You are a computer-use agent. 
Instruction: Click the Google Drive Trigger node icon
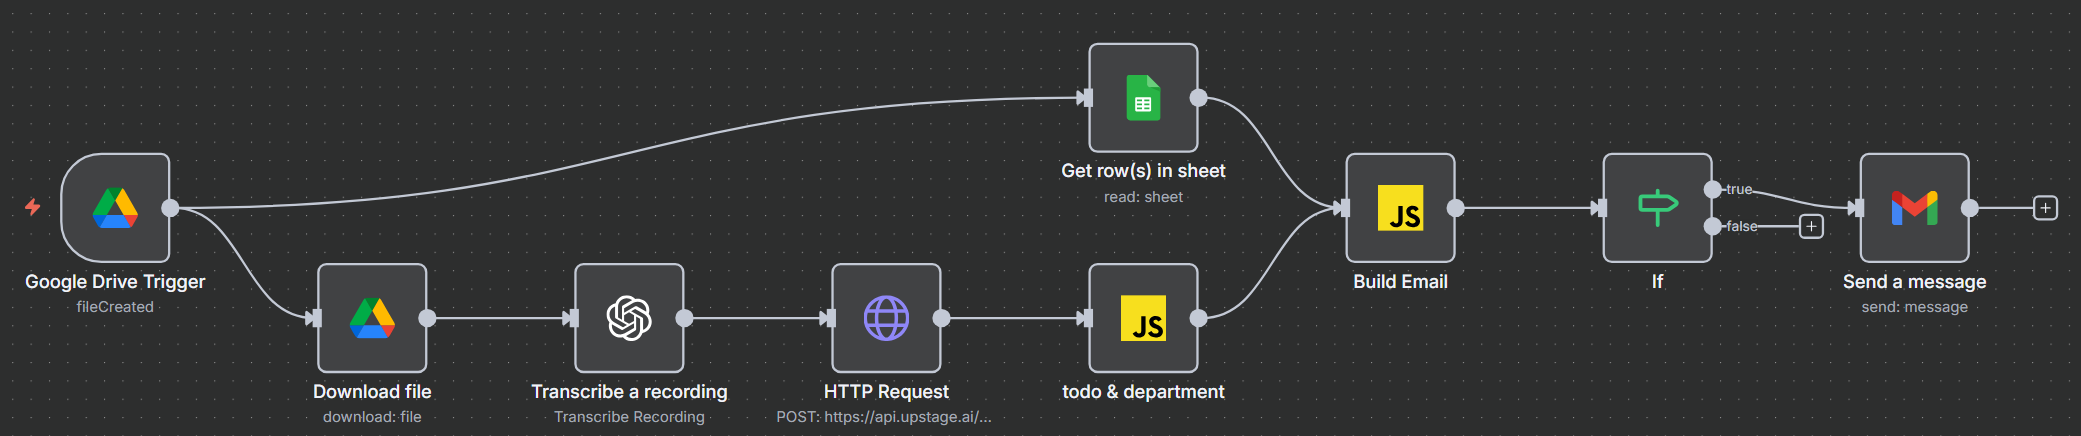click(x=115, y=208)
